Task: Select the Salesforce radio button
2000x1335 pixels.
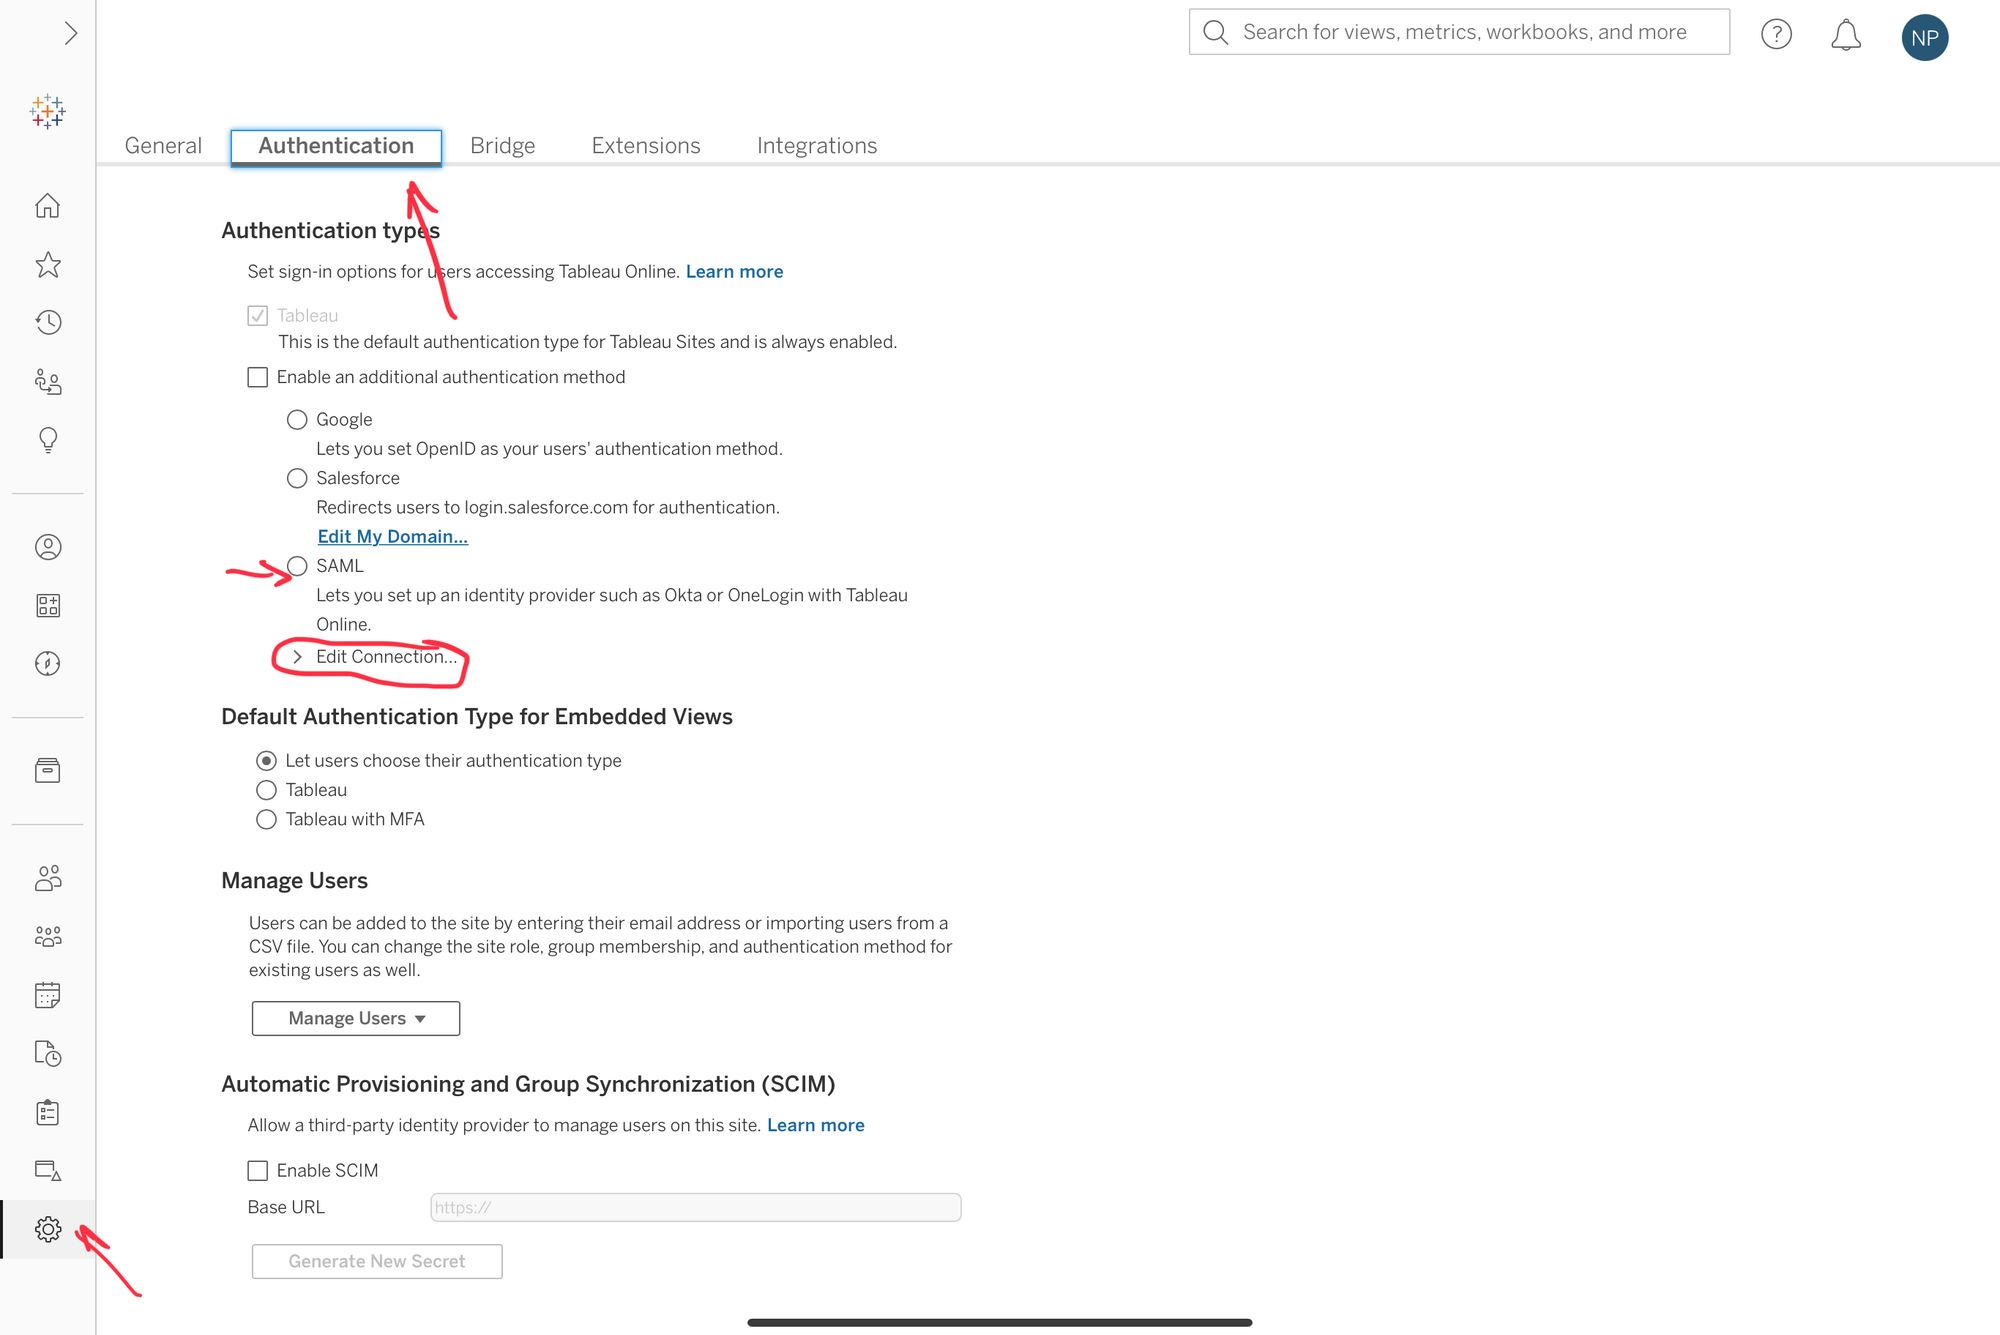Action: click(x=297, y=478)
